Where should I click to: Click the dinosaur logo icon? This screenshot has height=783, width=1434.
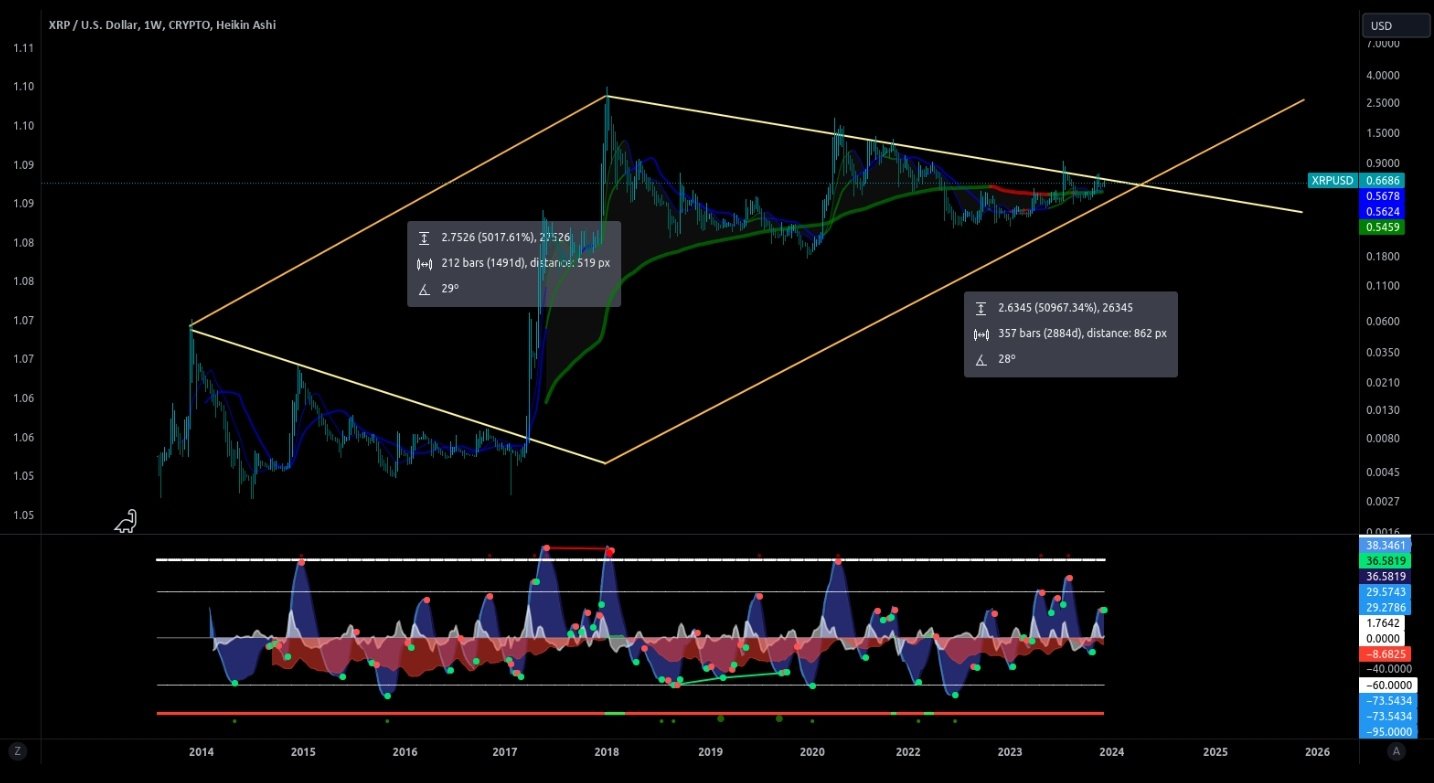tap(126, 521)
